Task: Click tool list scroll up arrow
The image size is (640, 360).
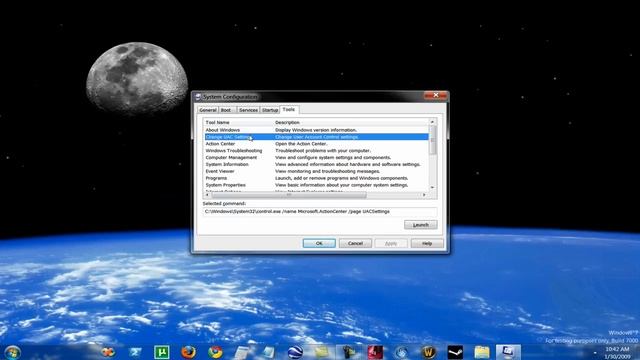Action: click(432, 122)
